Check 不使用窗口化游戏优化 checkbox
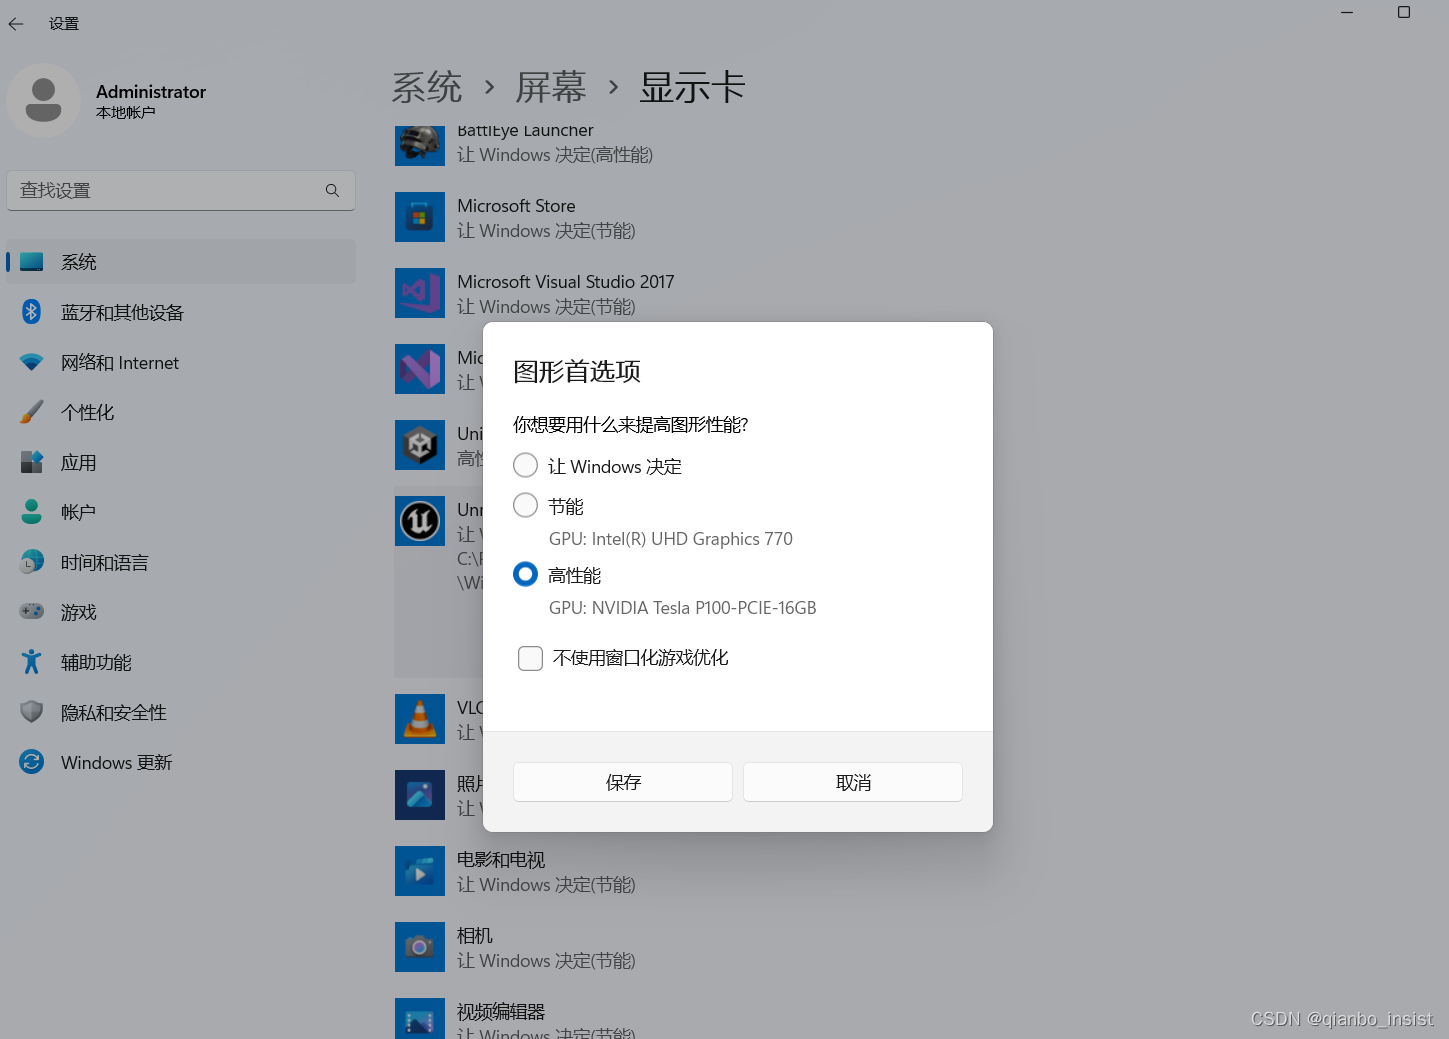This screenshot has width=1449, height=1039. pos(530,658)
